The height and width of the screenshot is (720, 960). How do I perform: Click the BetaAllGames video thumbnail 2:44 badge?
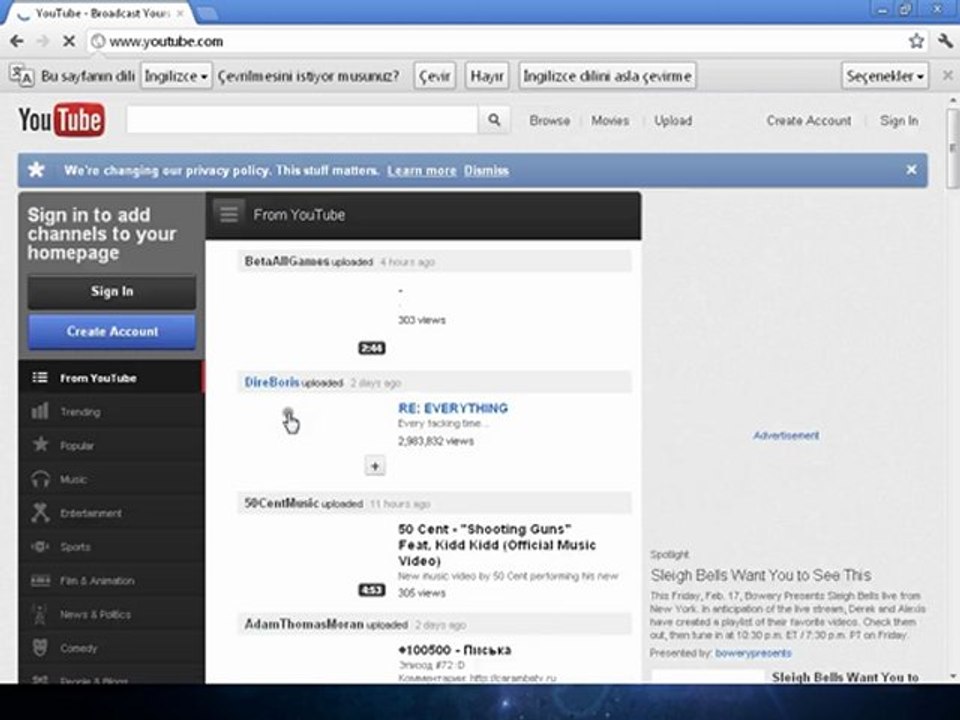pos(371,348)
